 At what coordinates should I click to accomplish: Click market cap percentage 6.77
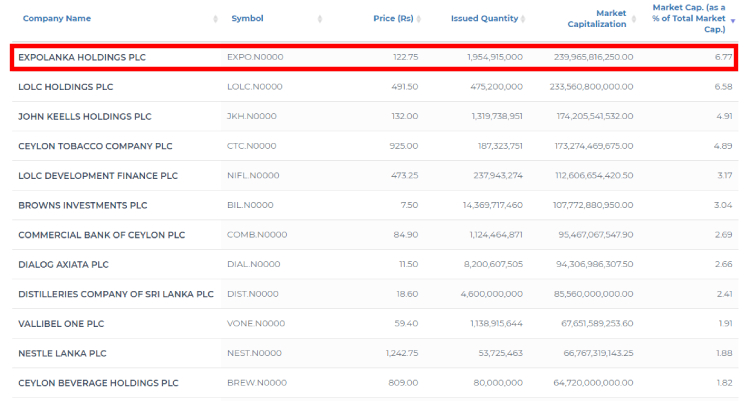point(724,57)
